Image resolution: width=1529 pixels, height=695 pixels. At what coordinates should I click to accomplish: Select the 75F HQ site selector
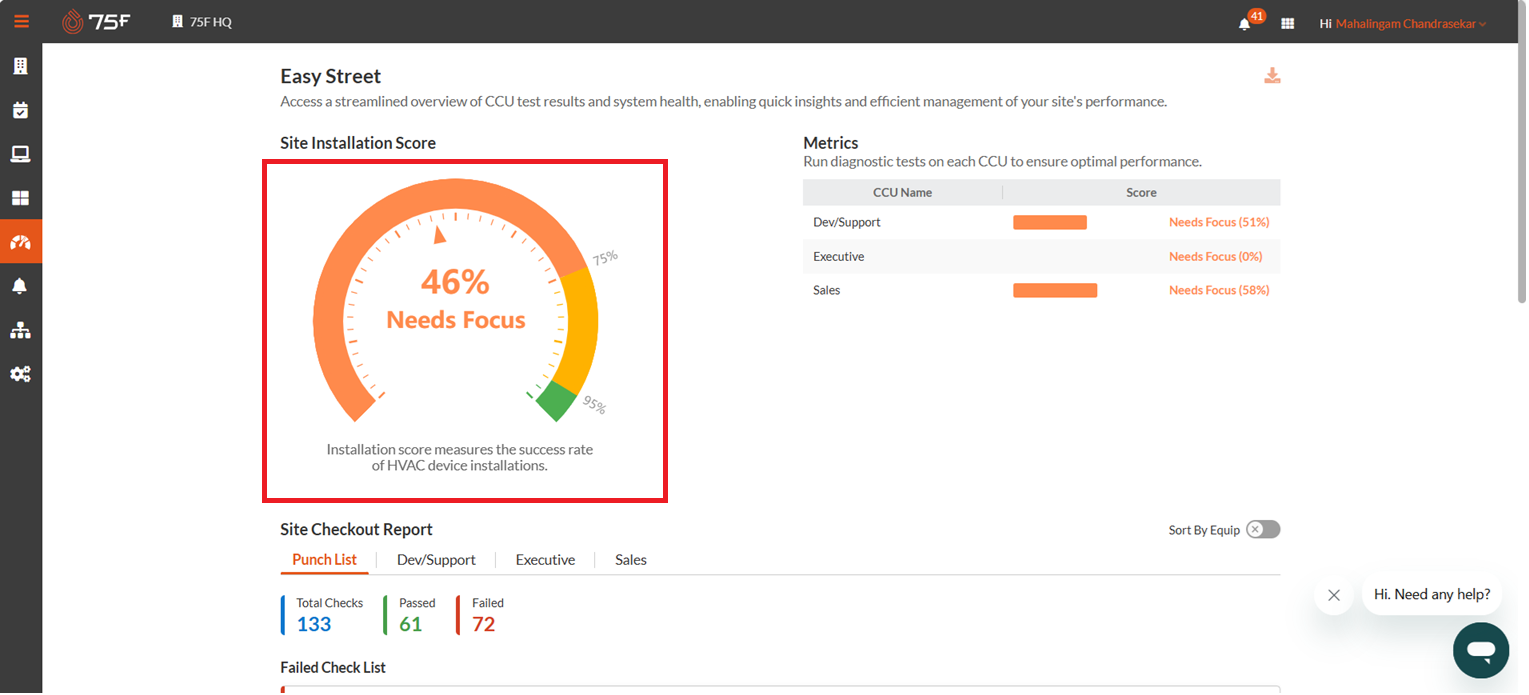point(202,22)
